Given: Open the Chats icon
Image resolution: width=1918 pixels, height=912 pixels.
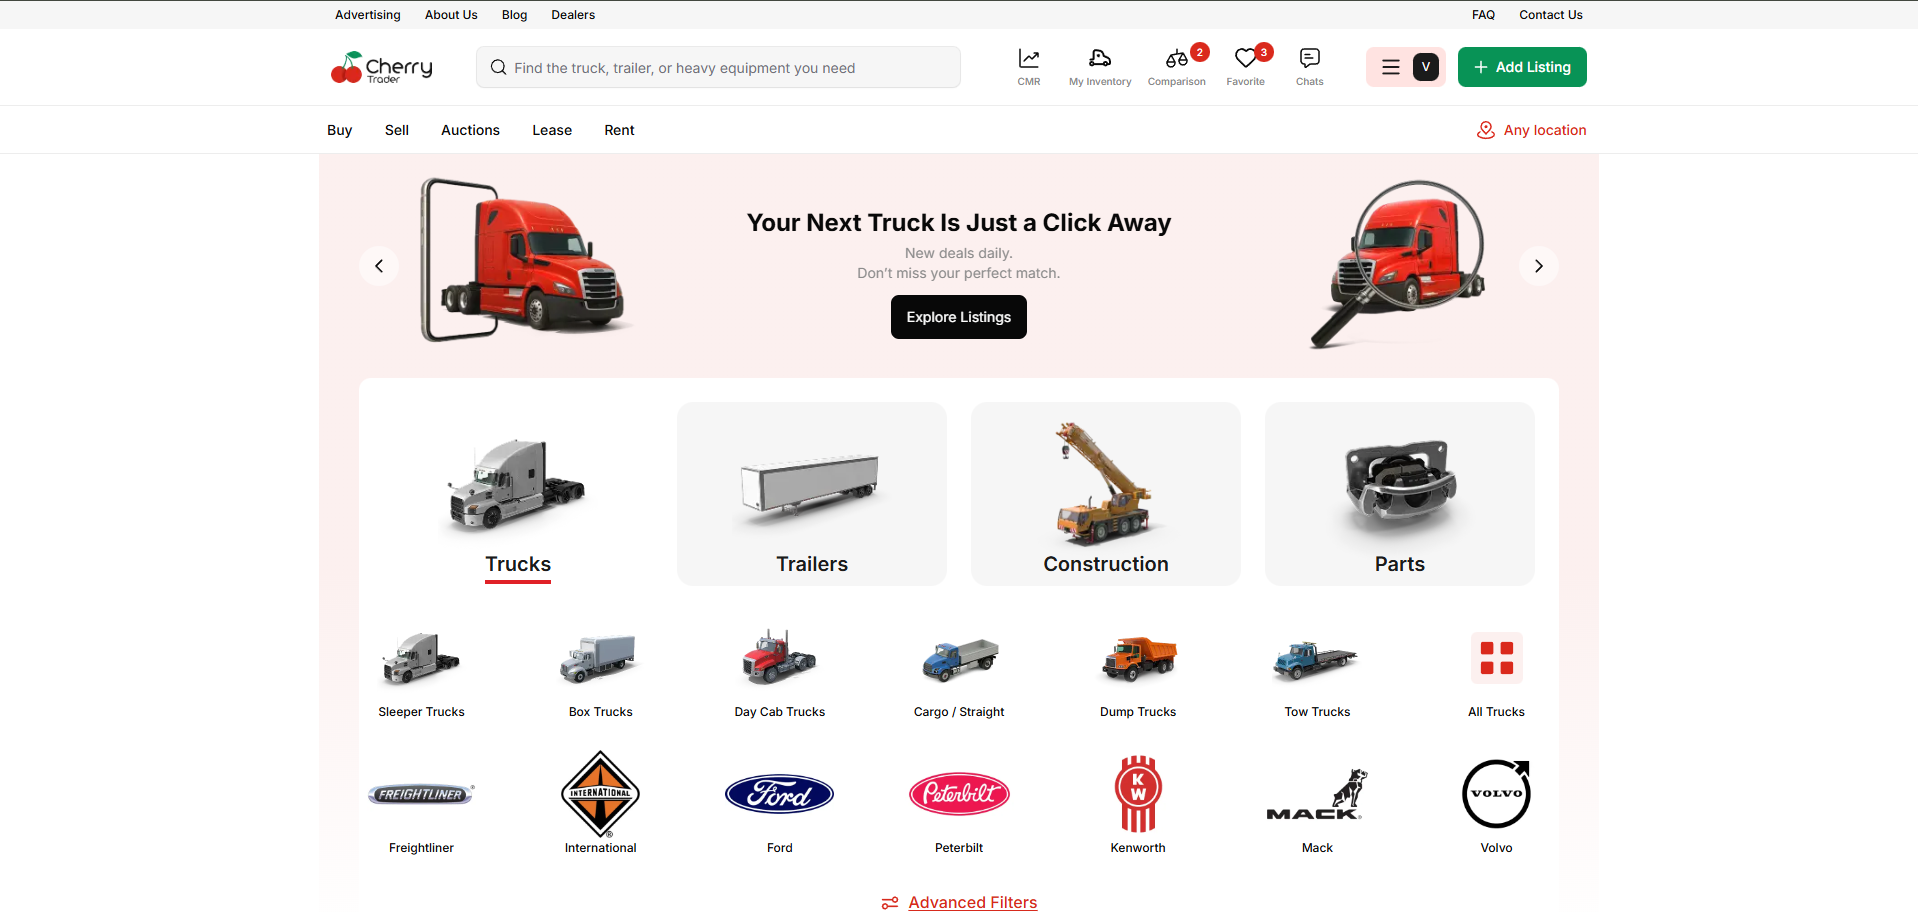Looking at the screenshot, I should click(x=1309, y=59).
